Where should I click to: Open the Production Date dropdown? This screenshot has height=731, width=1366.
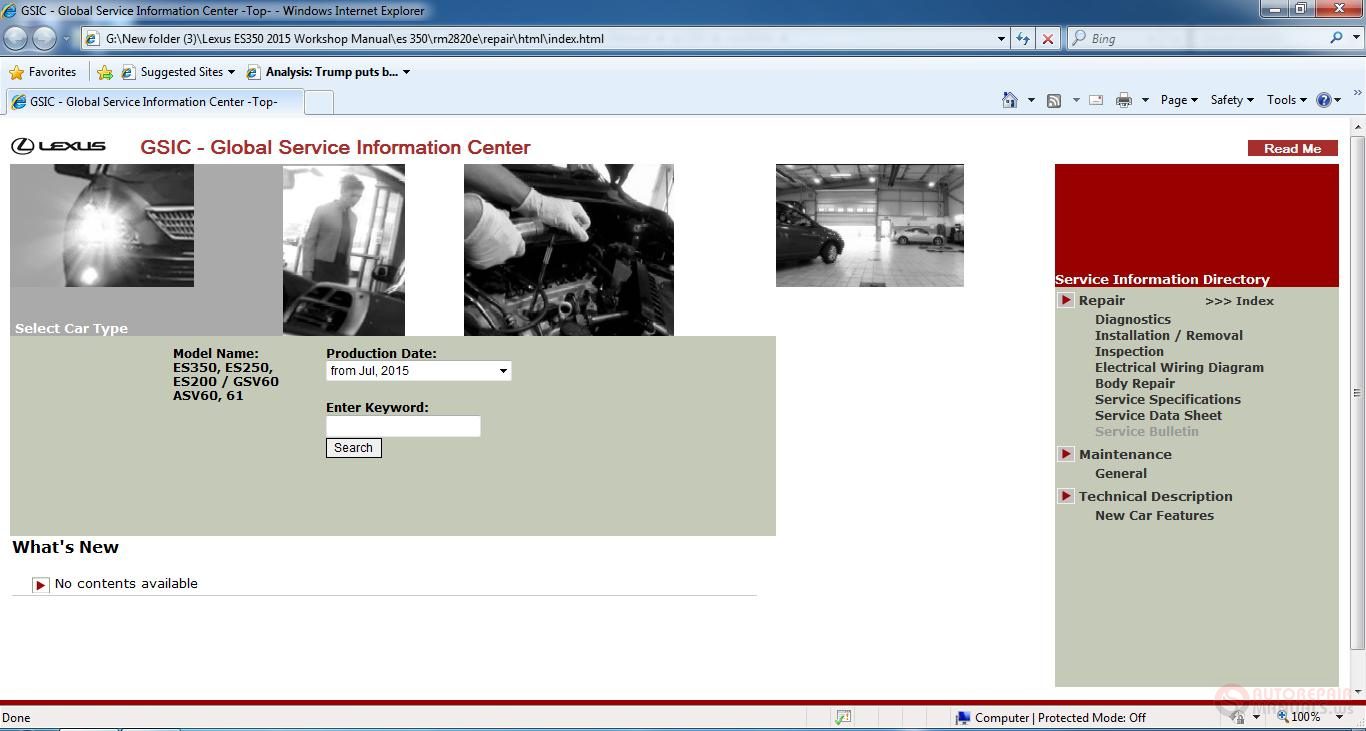tap(418, 371)
